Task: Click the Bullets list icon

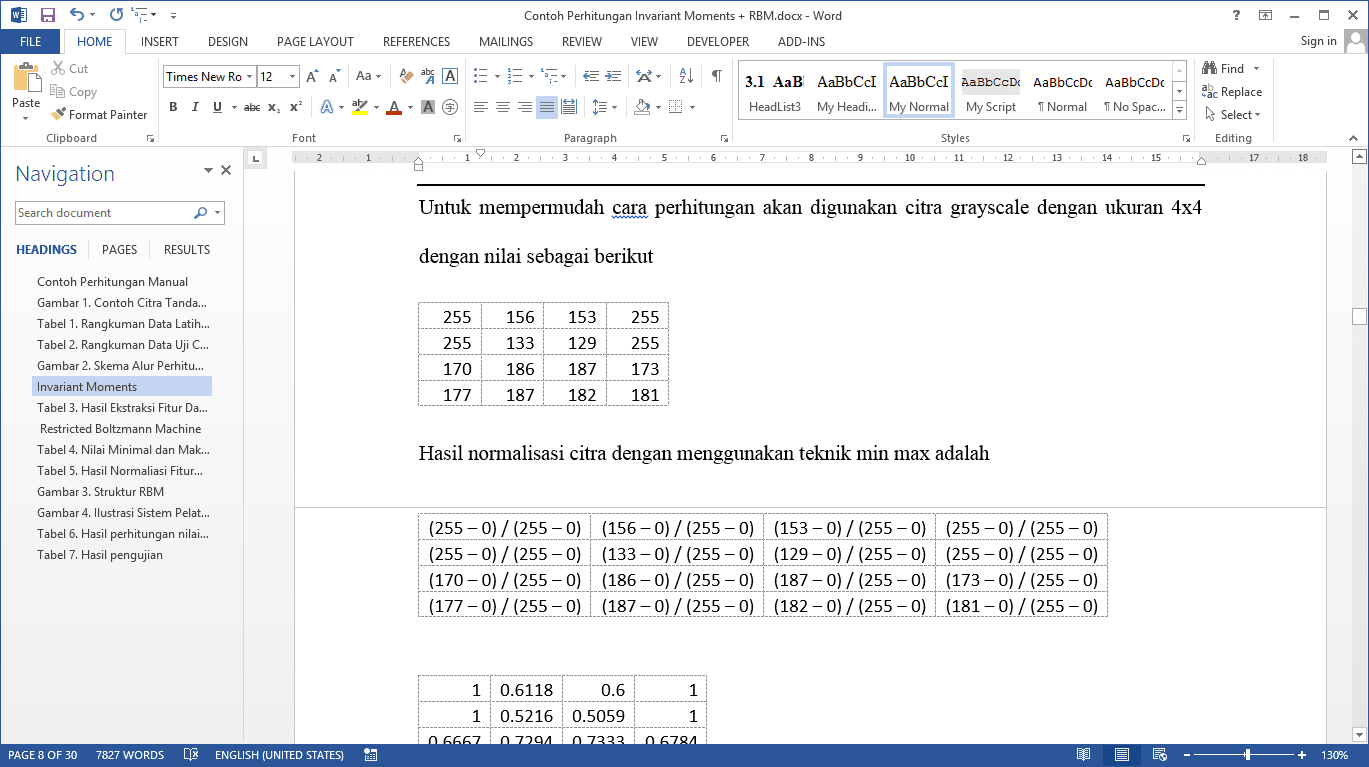Action: pyautogui.click(x=481, y=76)
